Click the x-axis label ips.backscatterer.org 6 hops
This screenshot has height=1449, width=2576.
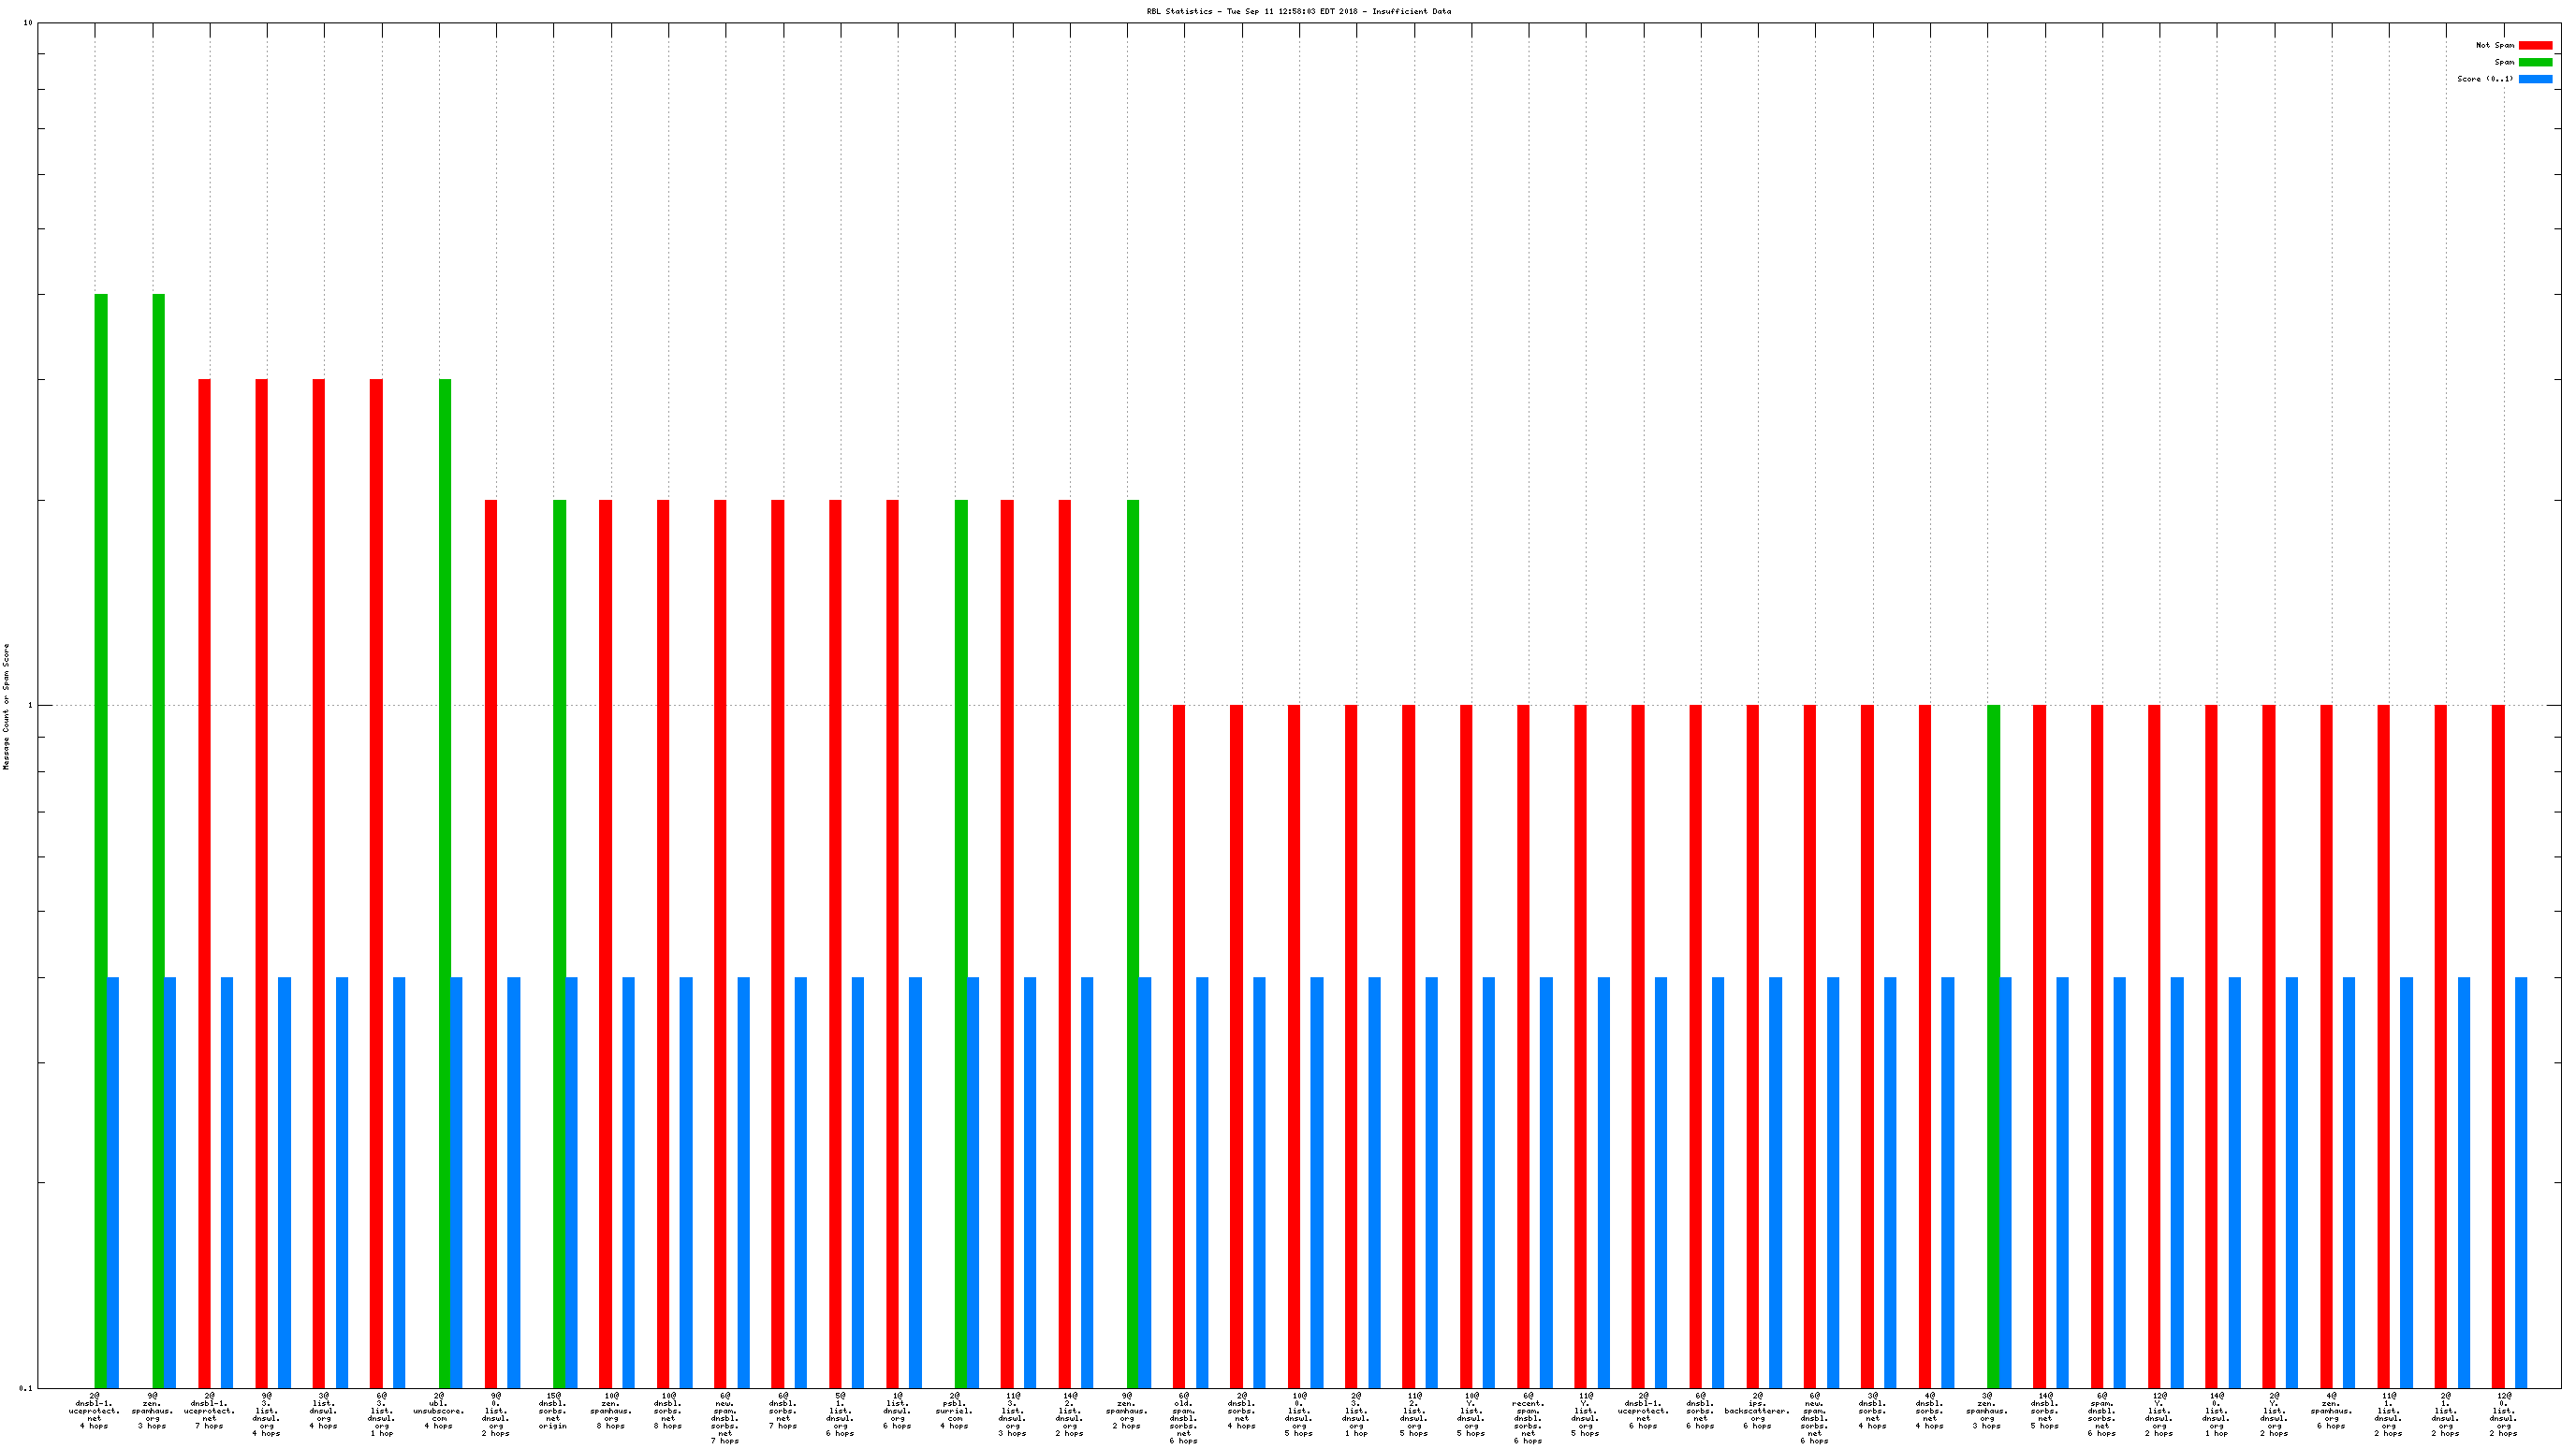pyautogui.click(x=1757, y=1410)
